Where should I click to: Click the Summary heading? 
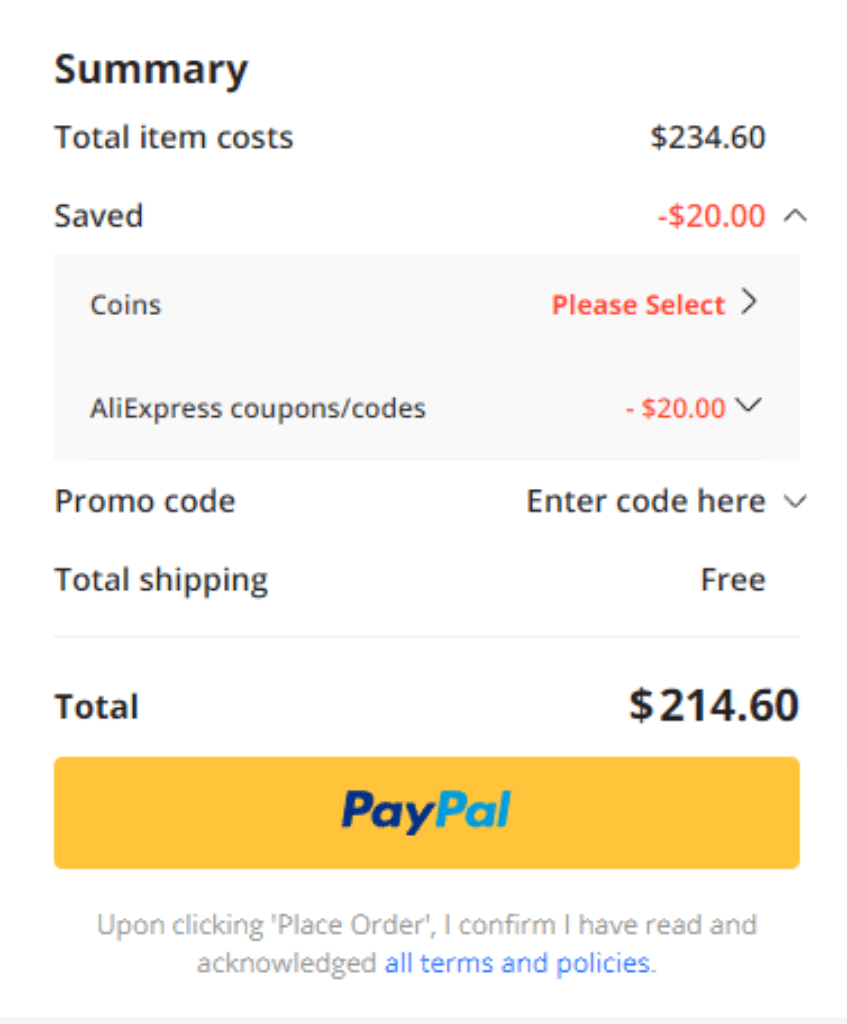click(152, 70)
